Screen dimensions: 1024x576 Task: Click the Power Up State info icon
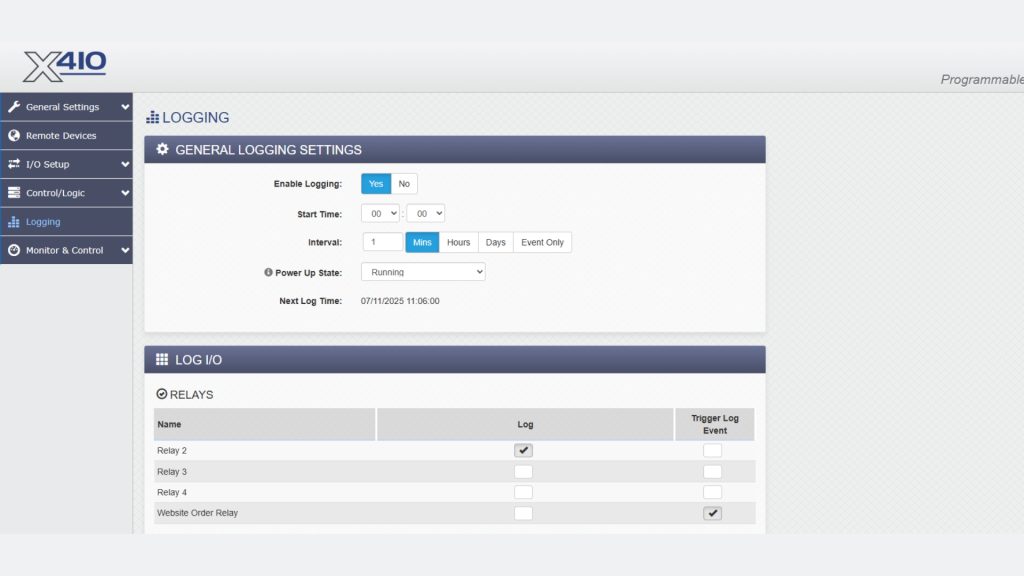point(268,272)
